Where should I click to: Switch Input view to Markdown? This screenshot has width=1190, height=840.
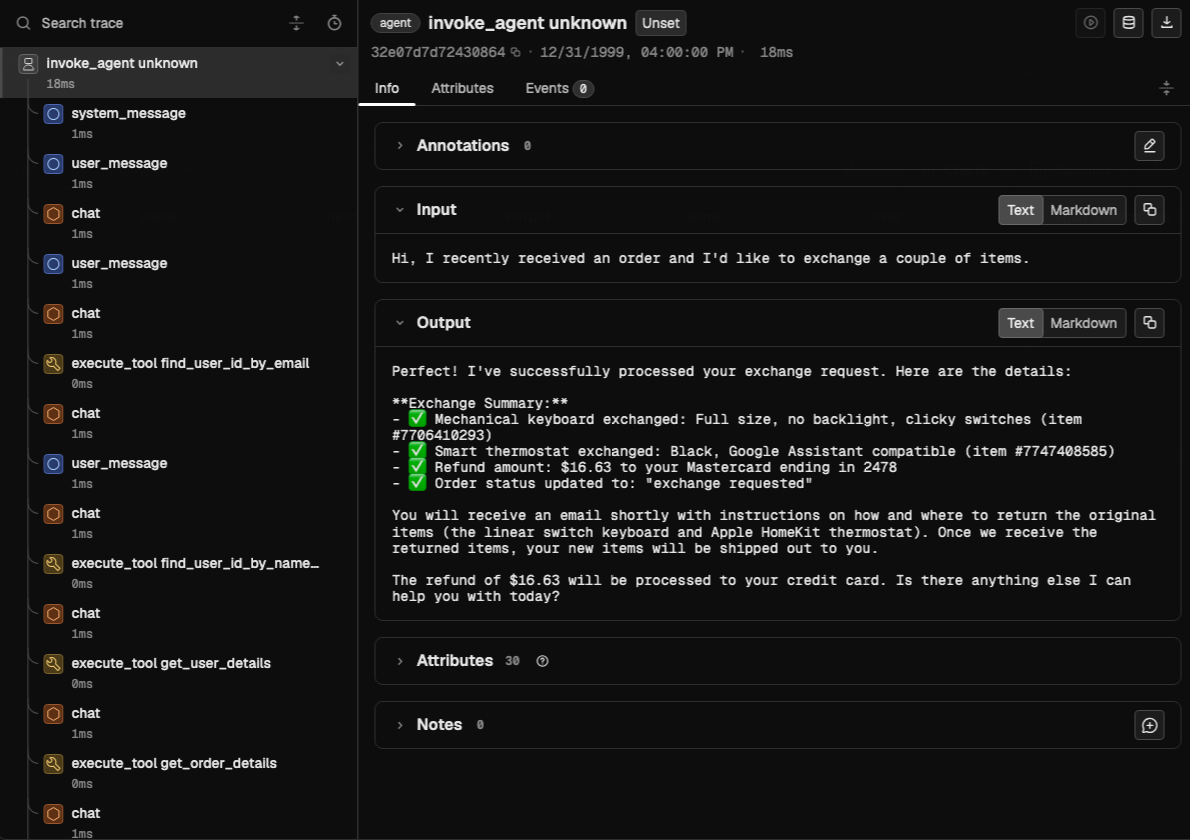[1083, 210]
